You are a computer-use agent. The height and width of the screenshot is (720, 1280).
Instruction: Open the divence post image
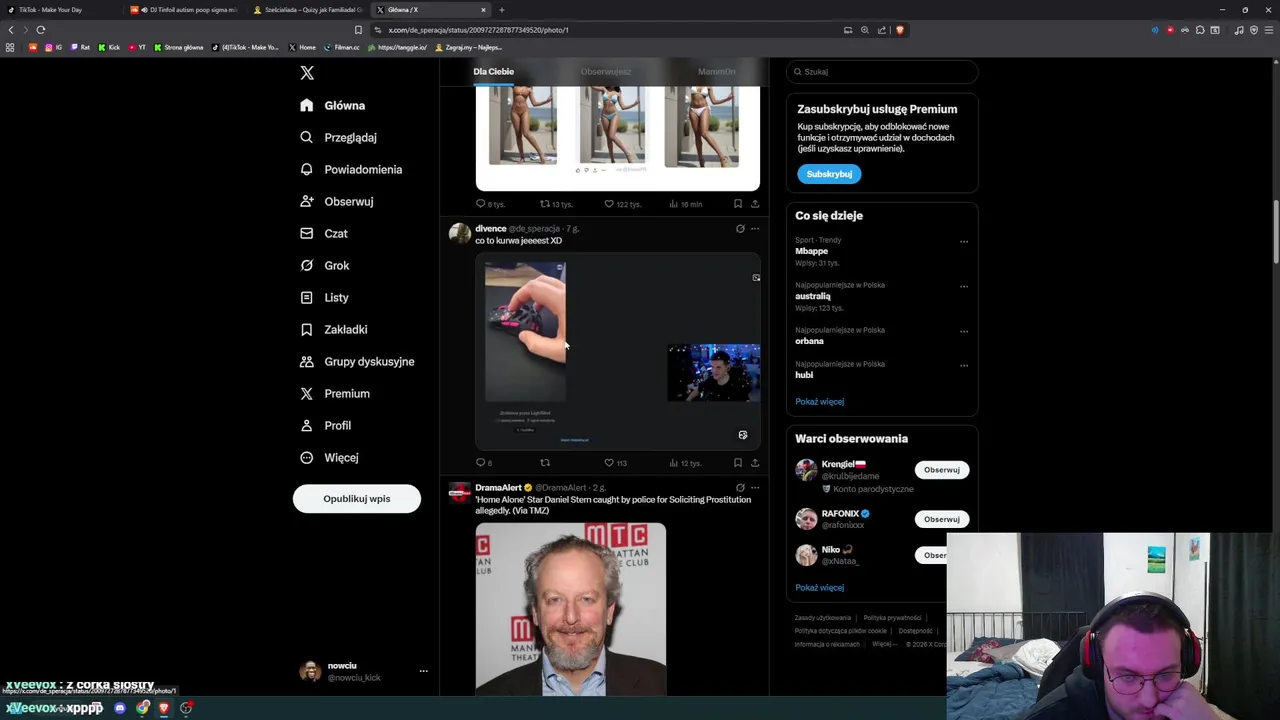(x=618, y=351)
